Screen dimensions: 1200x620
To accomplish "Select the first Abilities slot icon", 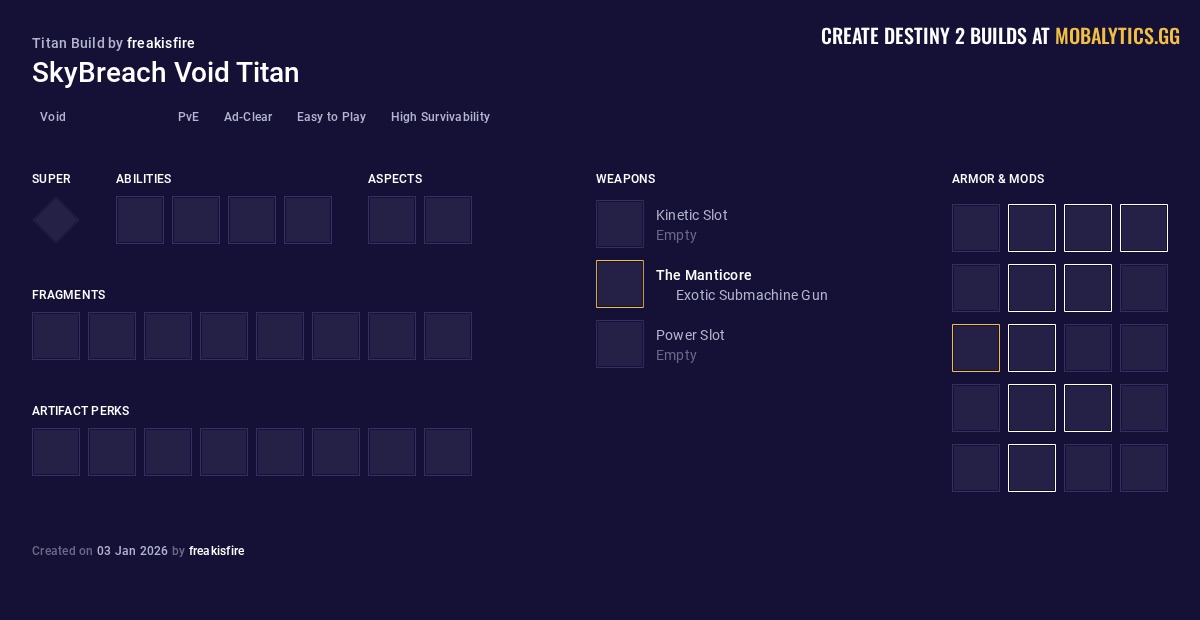I will pyautogui.click(x=140, y=220).
